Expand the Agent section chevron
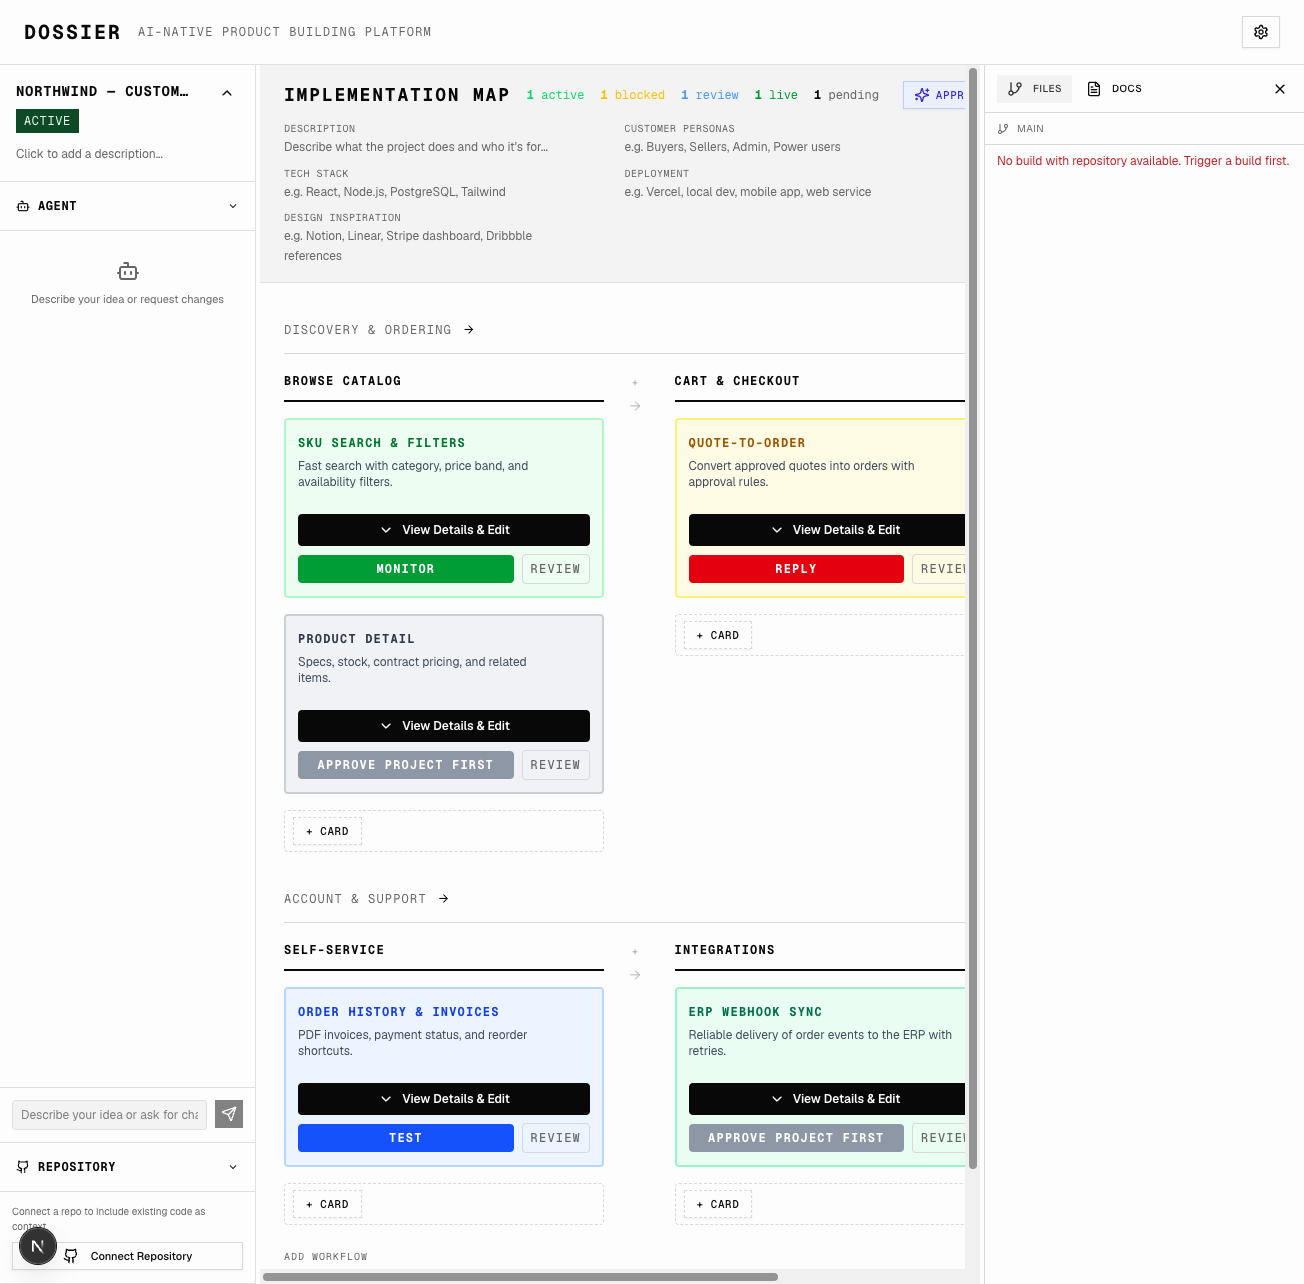The width and height of the screenshot is (1304, 1284). tap(233, 206)
